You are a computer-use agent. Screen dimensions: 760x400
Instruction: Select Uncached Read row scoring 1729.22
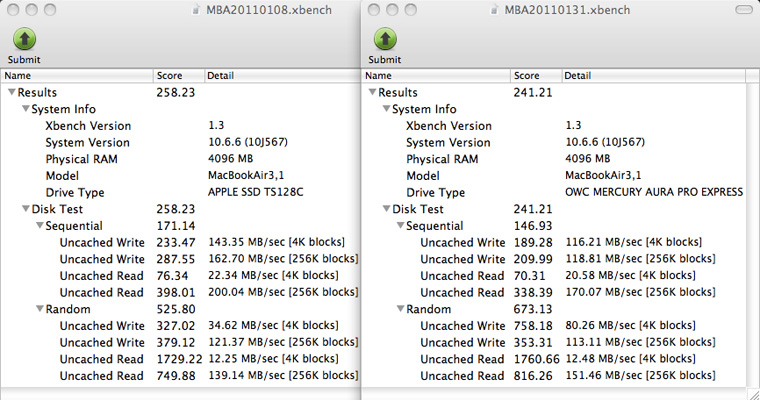[x=180, y=359]
